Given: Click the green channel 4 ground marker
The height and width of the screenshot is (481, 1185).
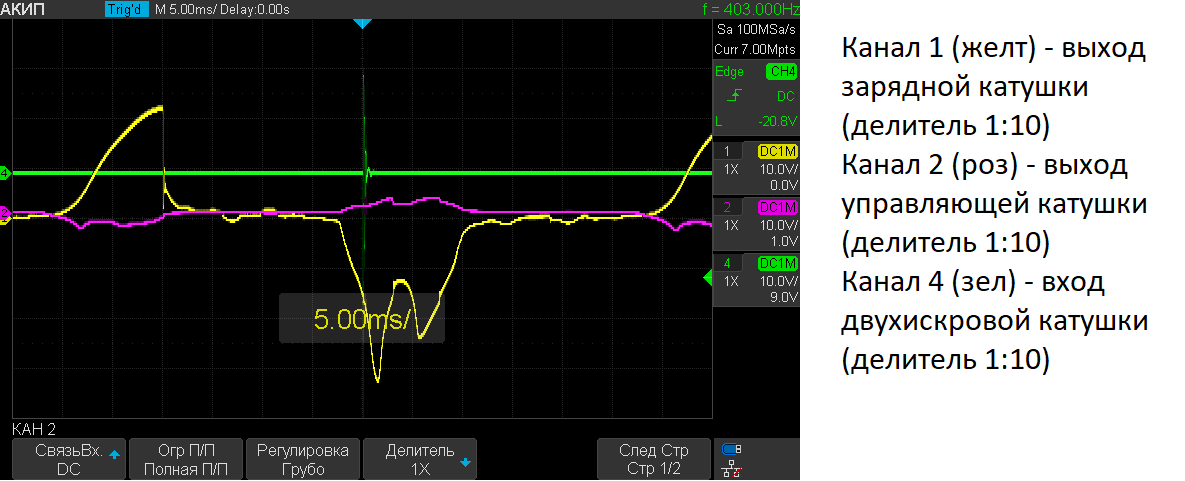Looking at the screenshot, I should pos(5,173).
